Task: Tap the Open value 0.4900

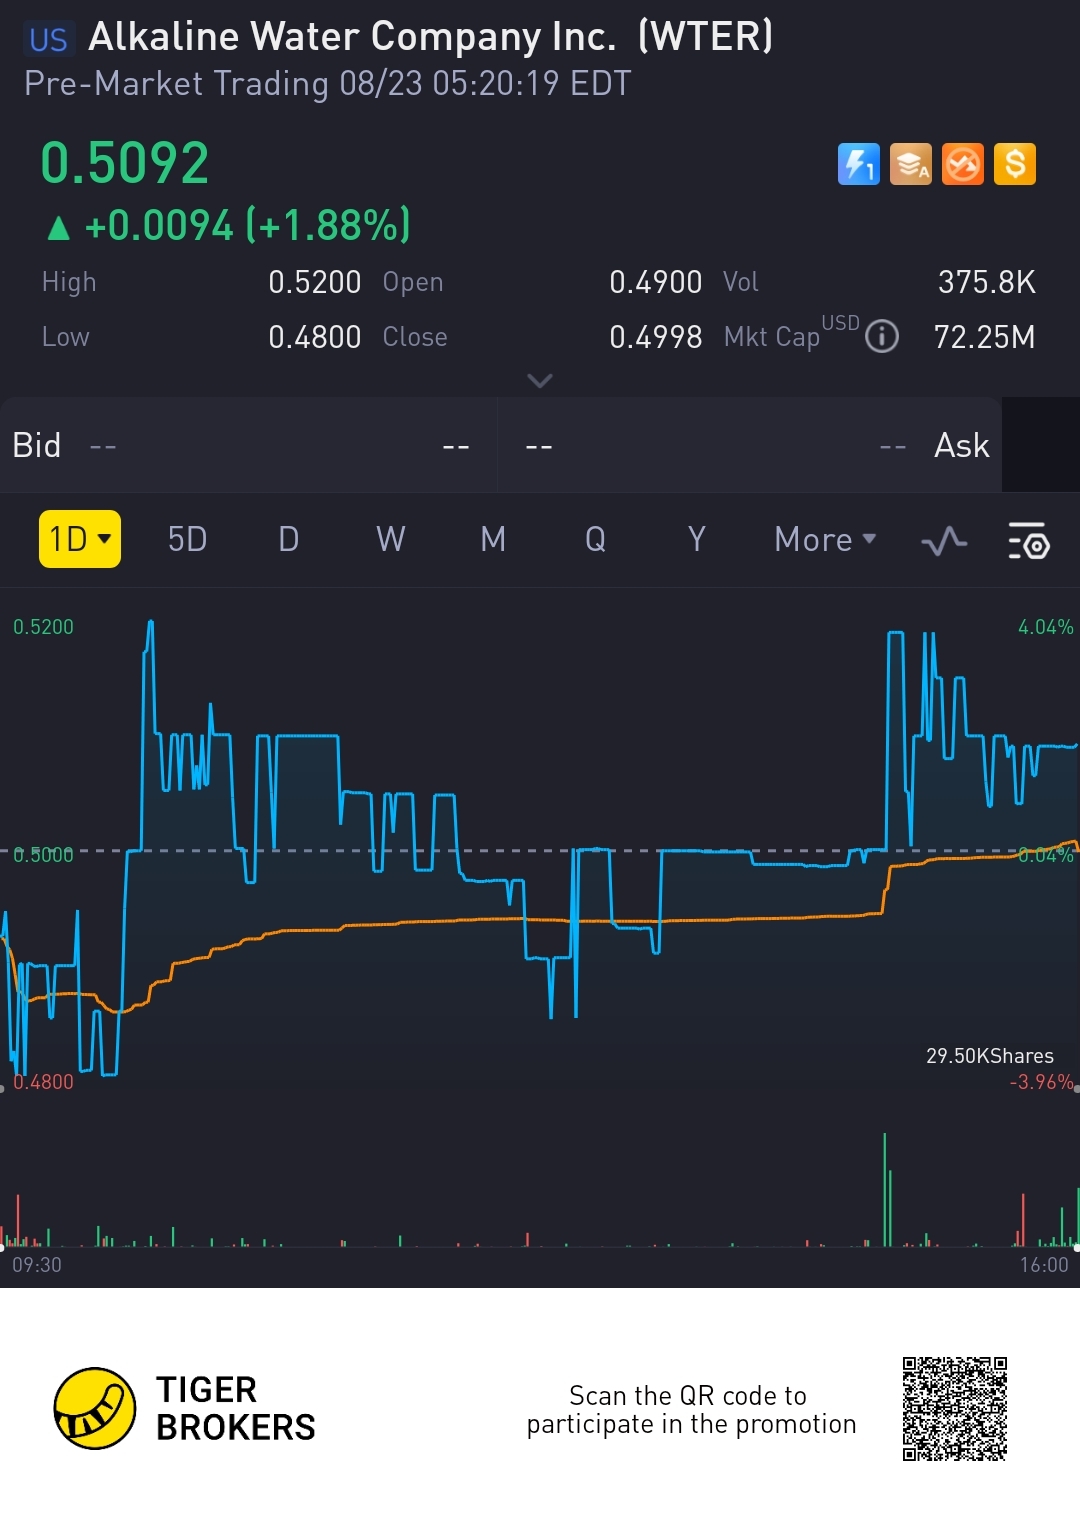Action: pyautogui.click(x=656, y=282)
